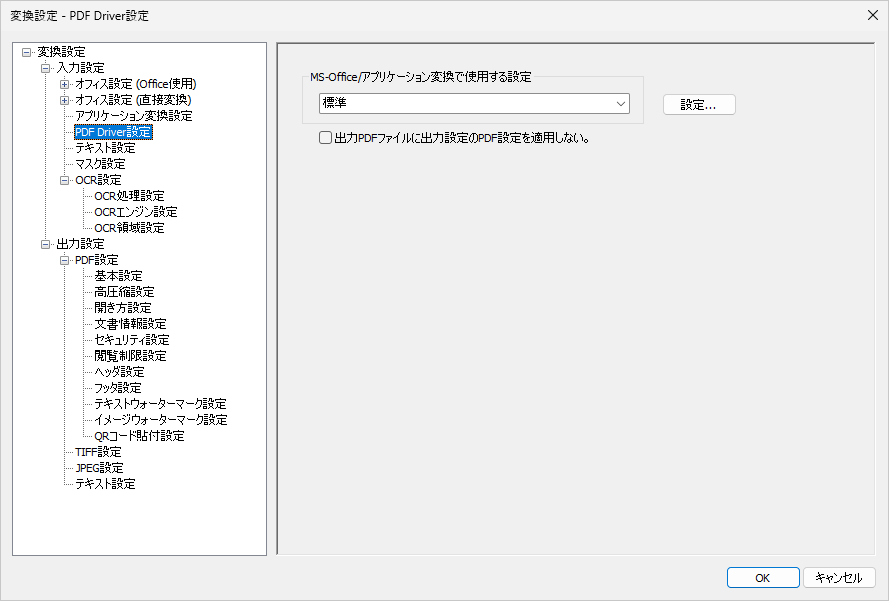
Task: Collapse the 出力設定 tree branch
Action: [44, 243]
